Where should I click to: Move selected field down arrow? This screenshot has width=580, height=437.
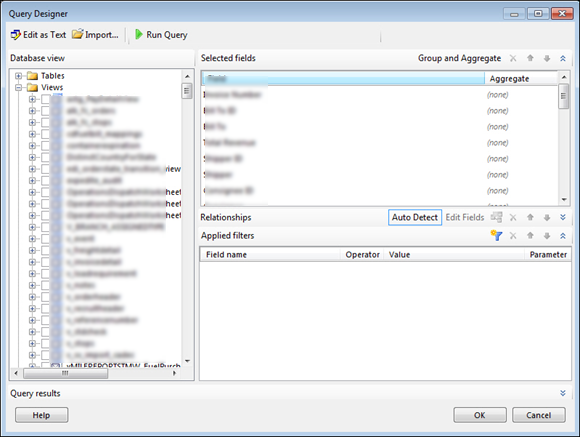pyautogui.click(x=547, y=58)
